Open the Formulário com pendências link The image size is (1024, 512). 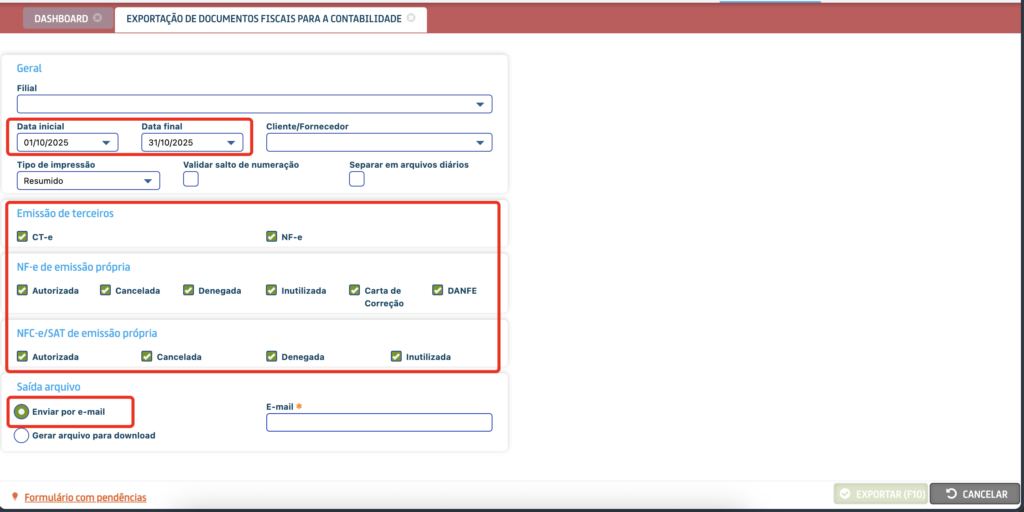85,497
